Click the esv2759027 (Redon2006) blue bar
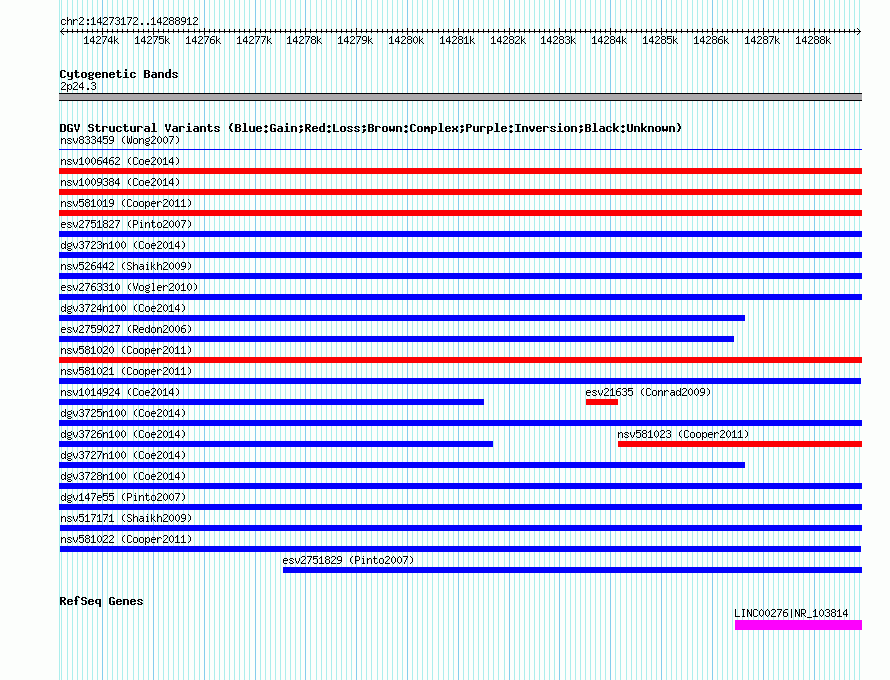 pos(396,339)
